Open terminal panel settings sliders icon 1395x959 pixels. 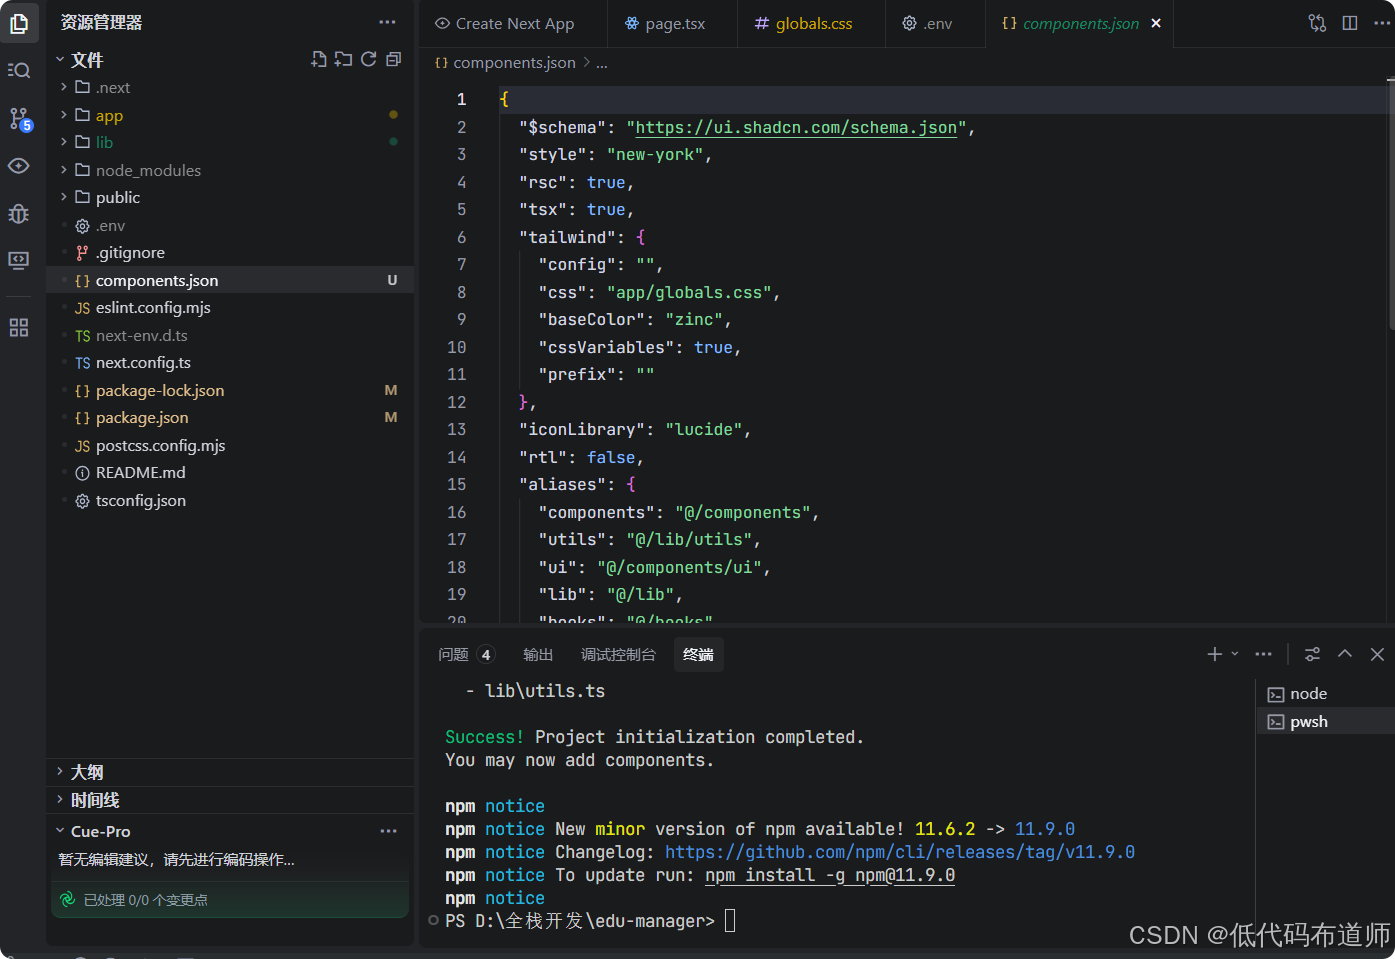click(x=1312, y=654)
